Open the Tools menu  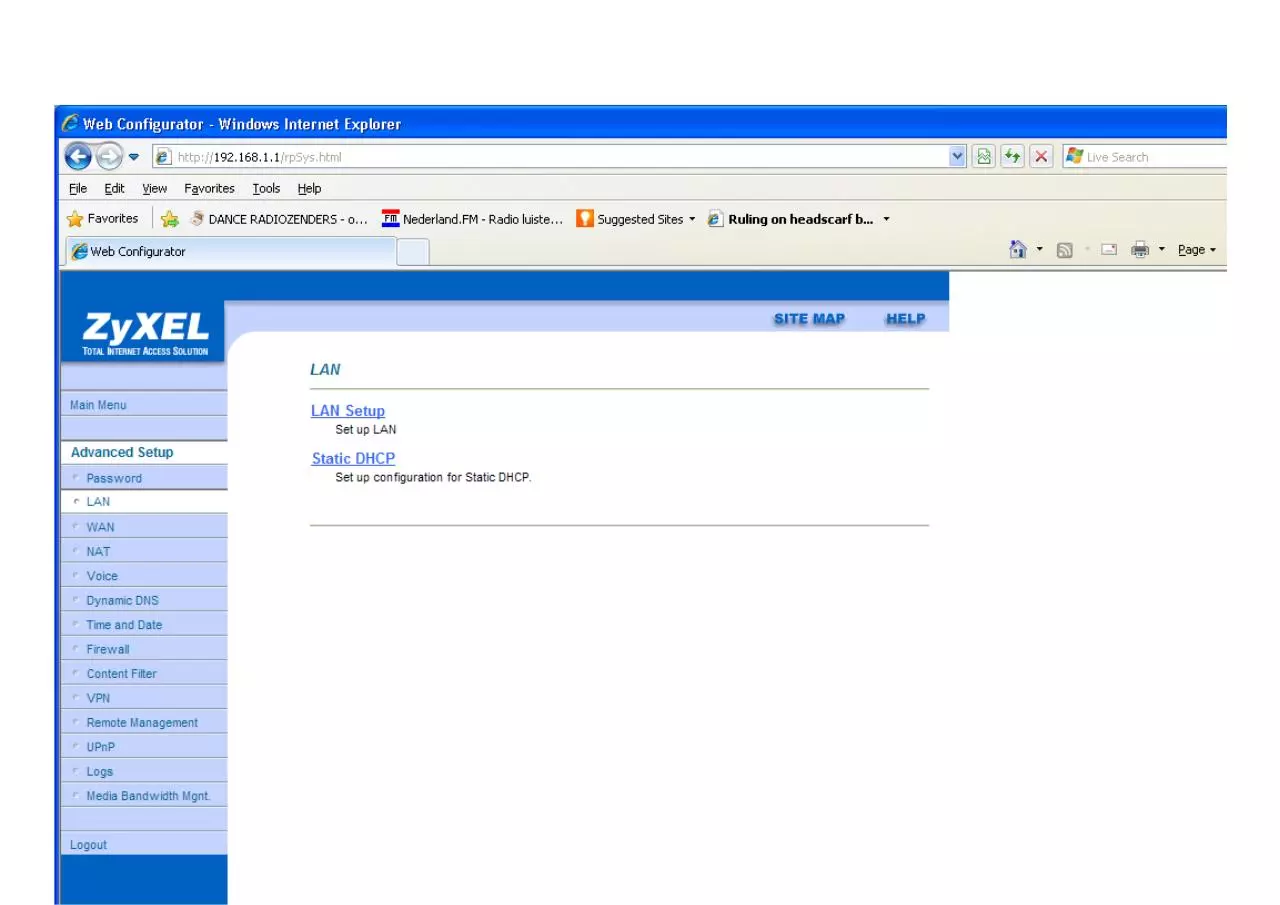(266, 188)
